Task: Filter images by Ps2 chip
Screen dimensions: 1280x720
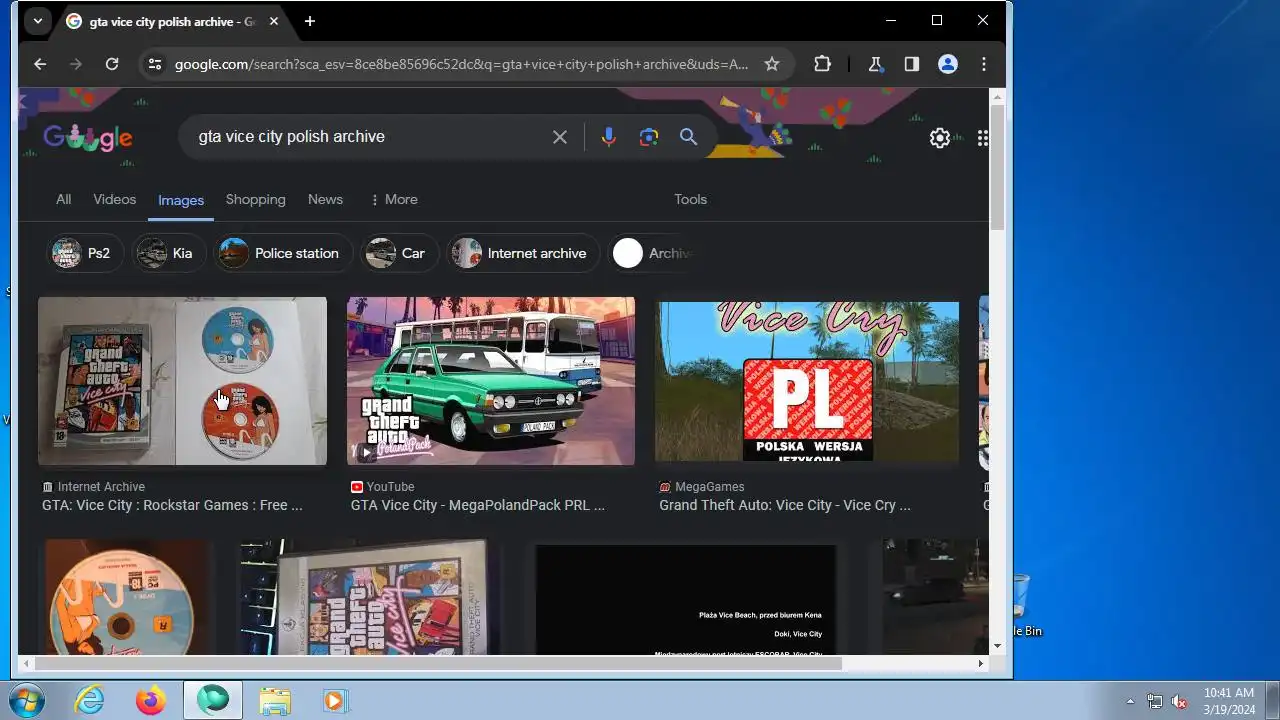Action: (x=85, y=253)
